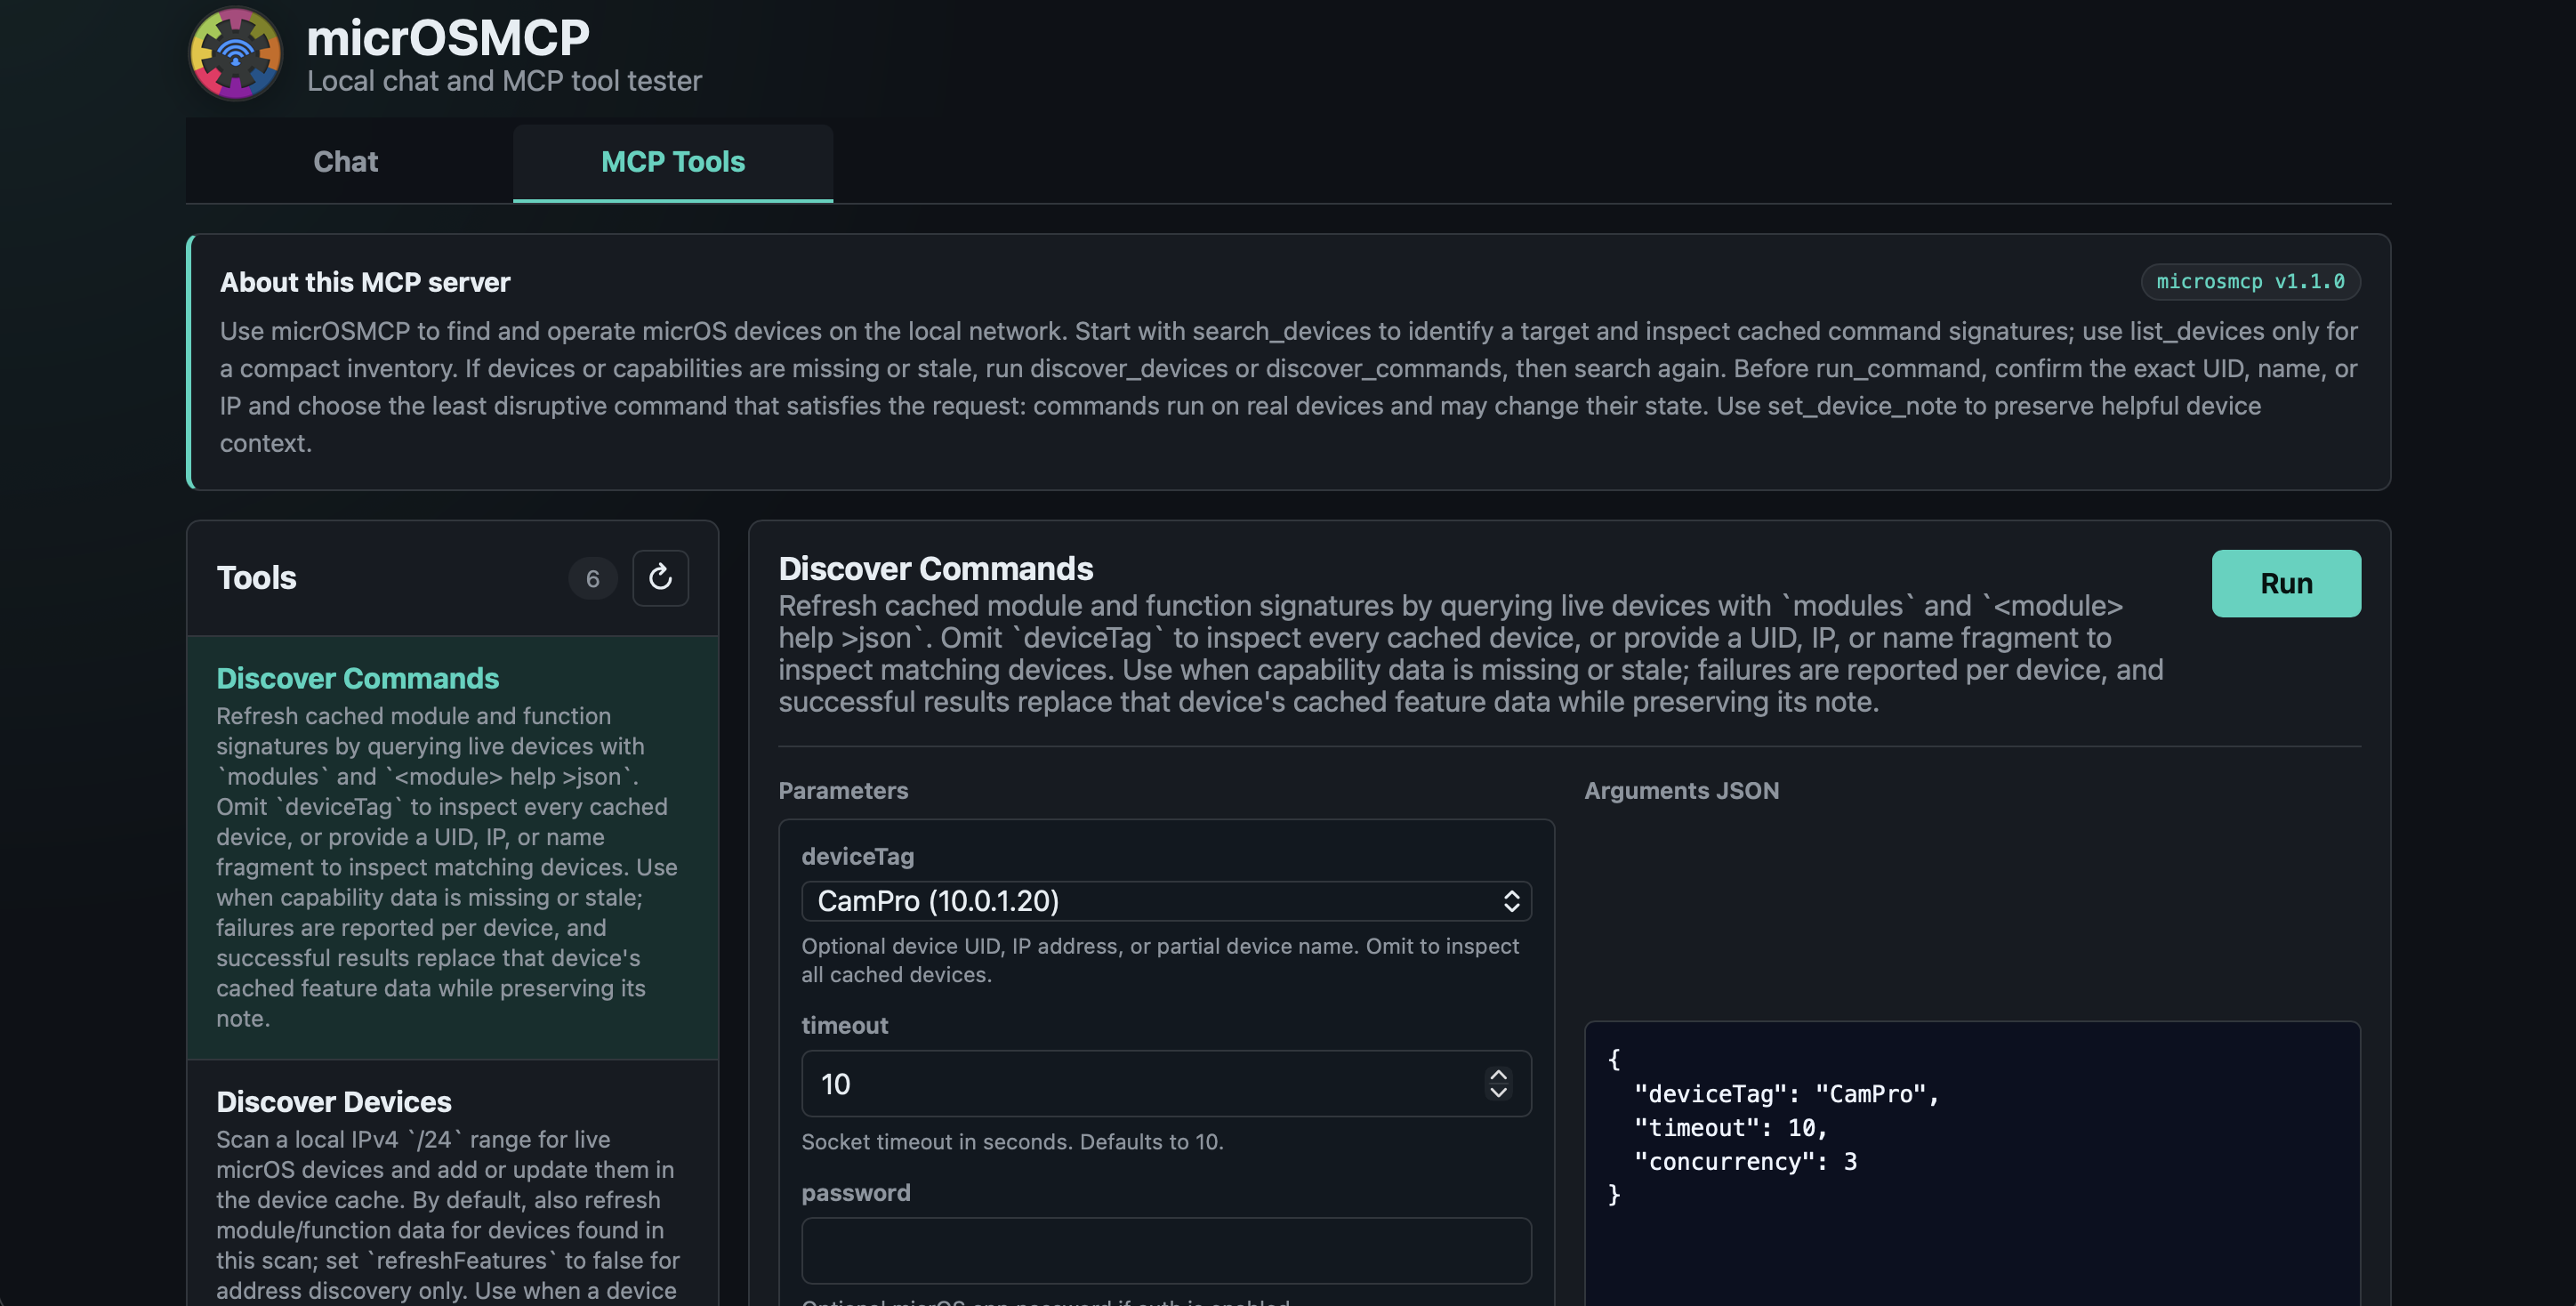Refresh the Tools list
This screenshot has height=1306, width=2576.
[660, 578]
